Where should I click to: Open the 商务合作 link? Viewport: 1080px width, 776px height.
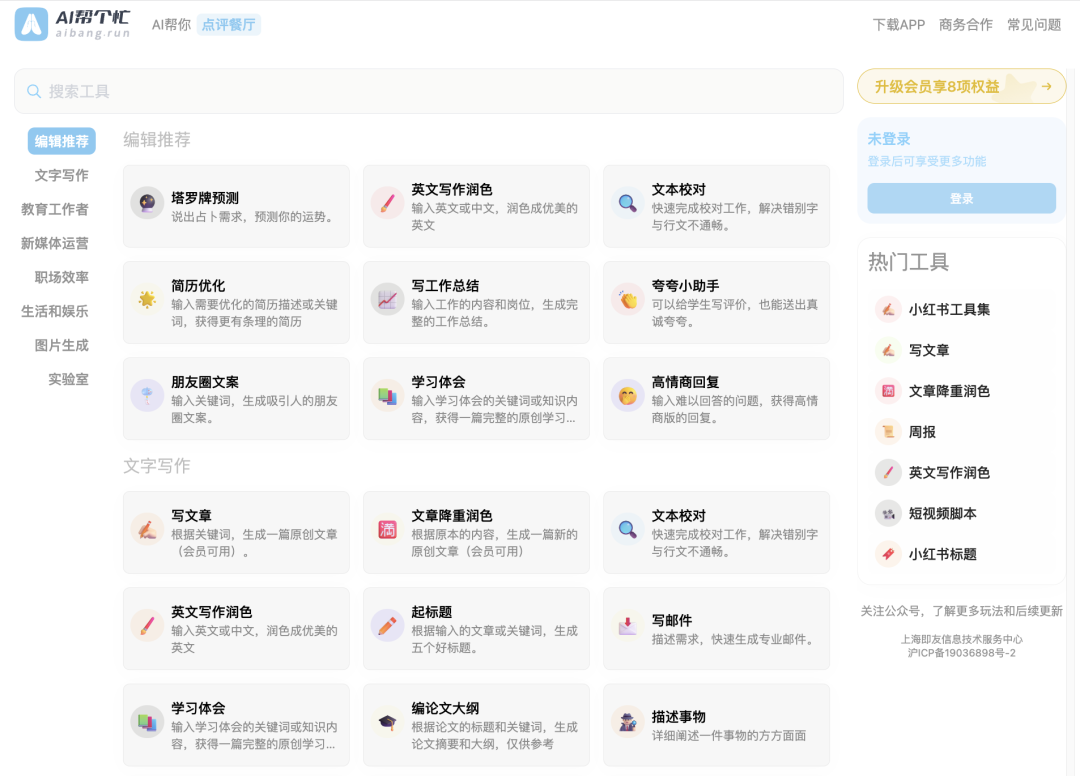coord(966,25)
